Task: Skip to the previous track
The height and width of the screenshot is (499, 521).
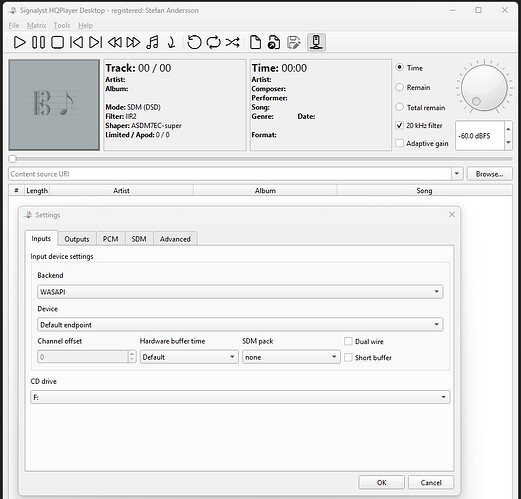Action: click(x=77, y=42)
